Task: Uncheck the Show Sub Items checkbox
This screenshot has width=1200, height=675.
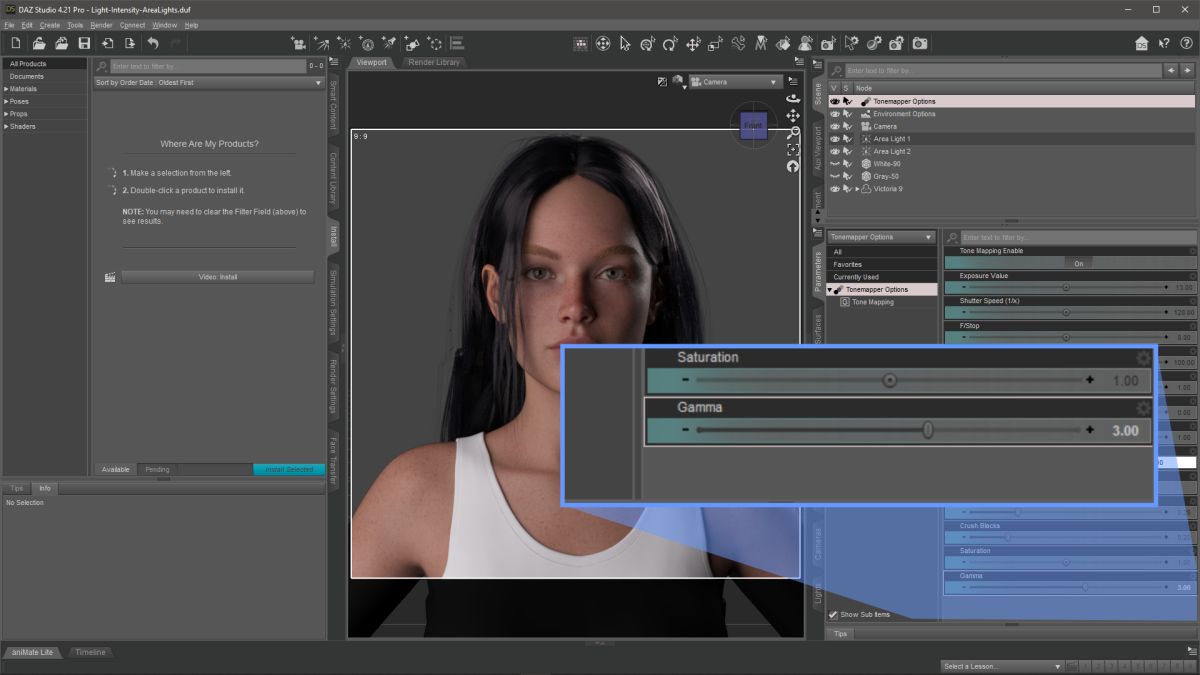Action: (833, 615)
